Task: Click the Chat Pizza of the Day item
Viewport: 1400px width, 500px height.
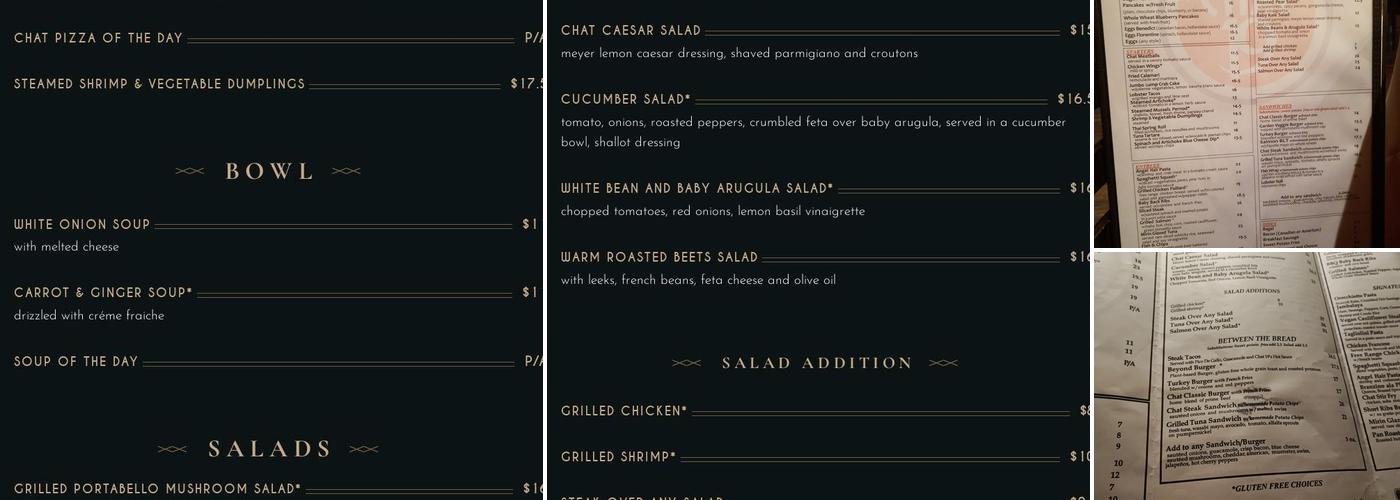Action: pos(98,38)
